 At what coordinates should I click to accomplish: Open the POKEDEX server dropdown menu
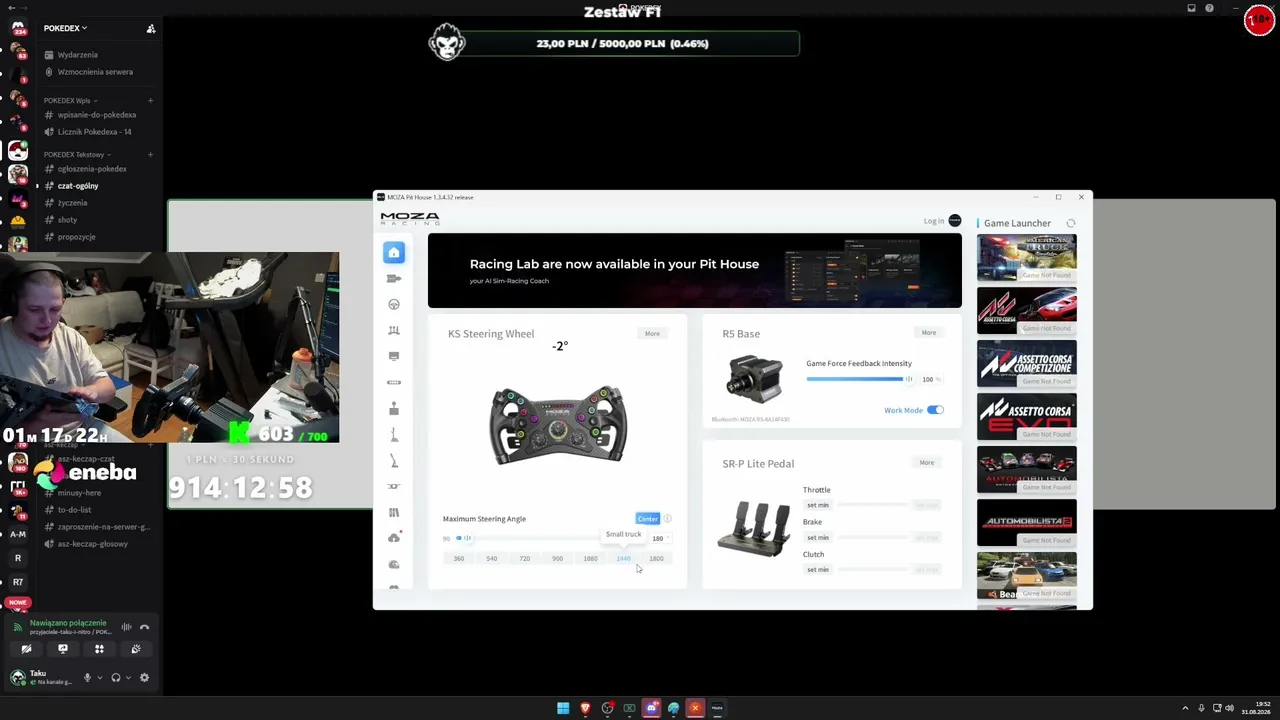pyautogui.click(x=65, y=28)
